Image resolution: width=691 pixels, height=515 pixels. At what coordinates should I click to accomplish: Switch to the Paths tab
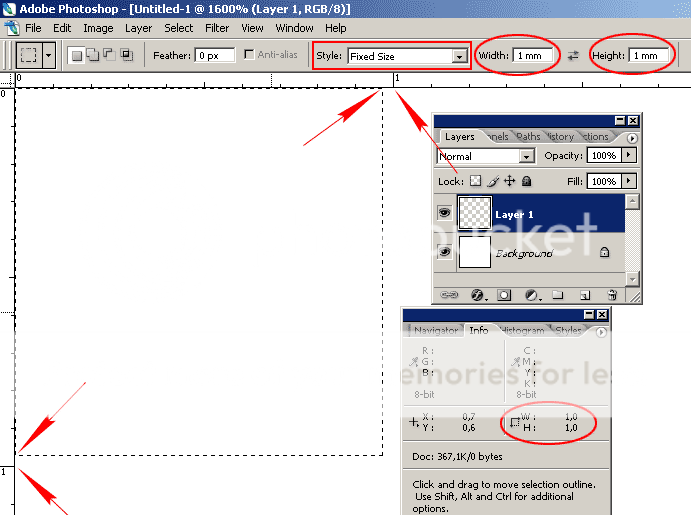click(x=528, y=137)
